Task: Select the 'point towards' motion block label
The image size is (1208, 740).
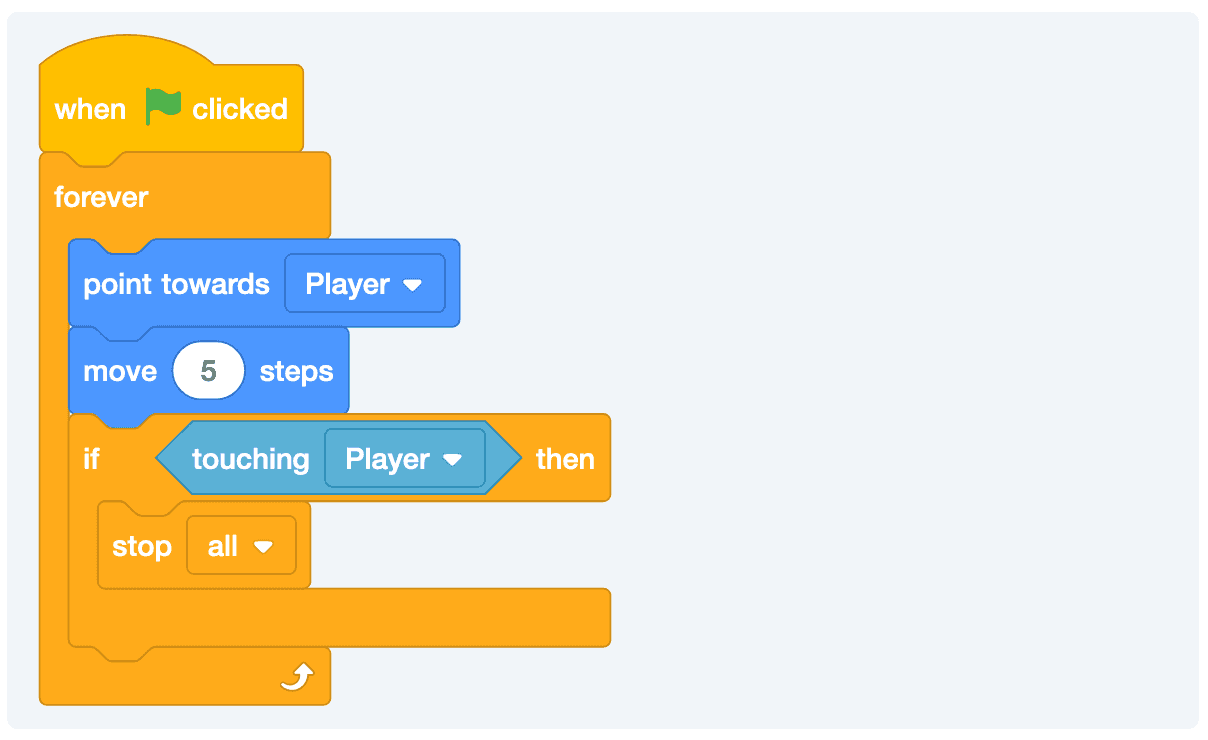Action: click(176, 284)
